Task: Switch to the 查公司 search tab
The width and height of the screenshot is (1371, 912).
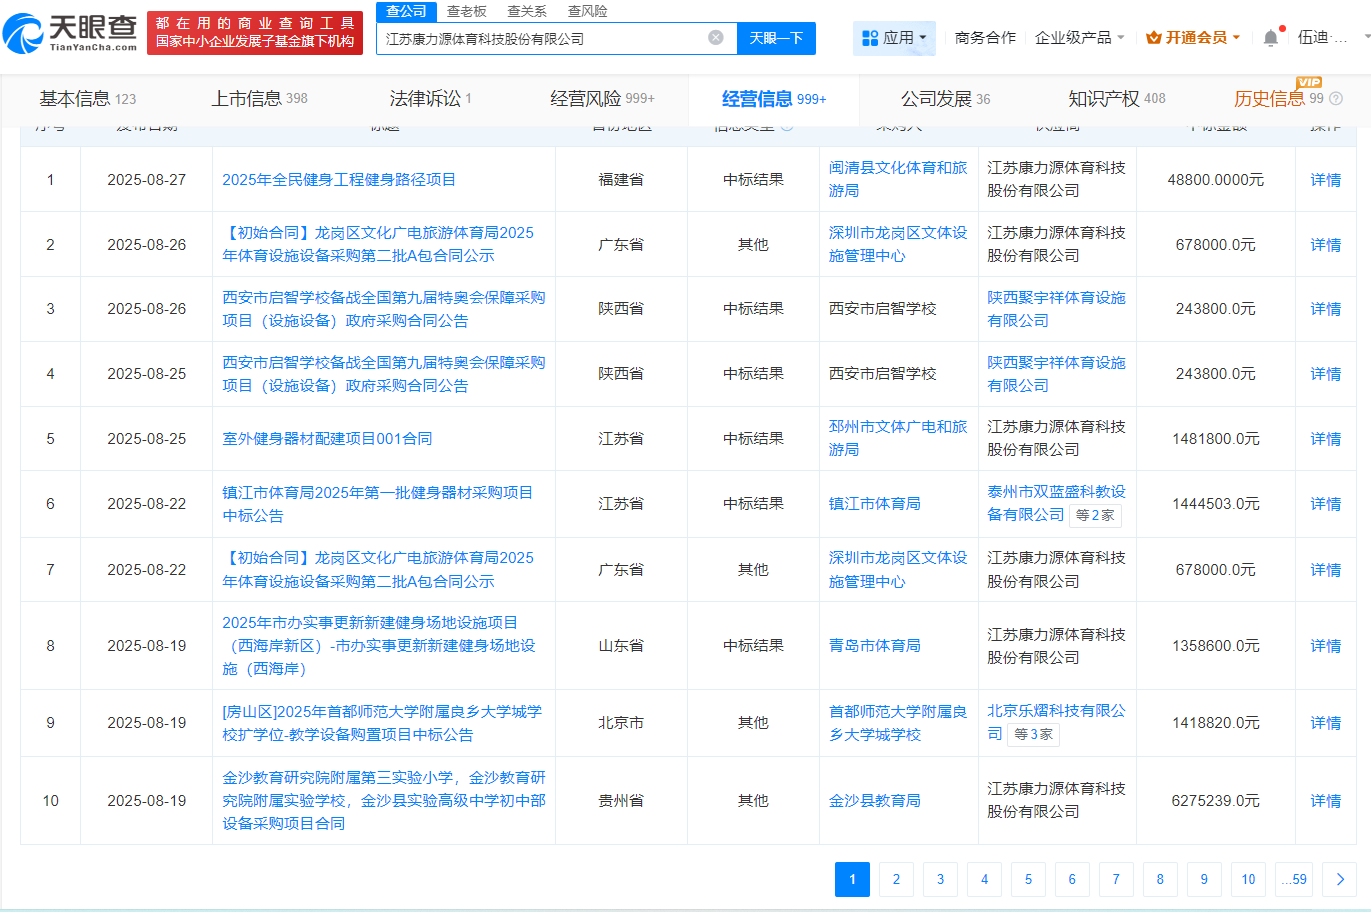Action: [406, 11]
